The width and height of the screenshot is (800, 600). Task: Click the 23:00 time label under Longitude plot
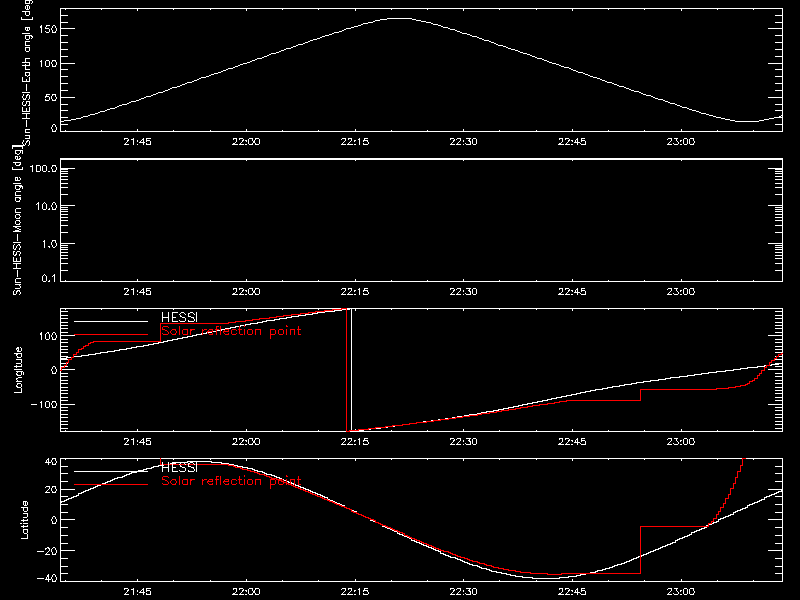click(681, 442)
